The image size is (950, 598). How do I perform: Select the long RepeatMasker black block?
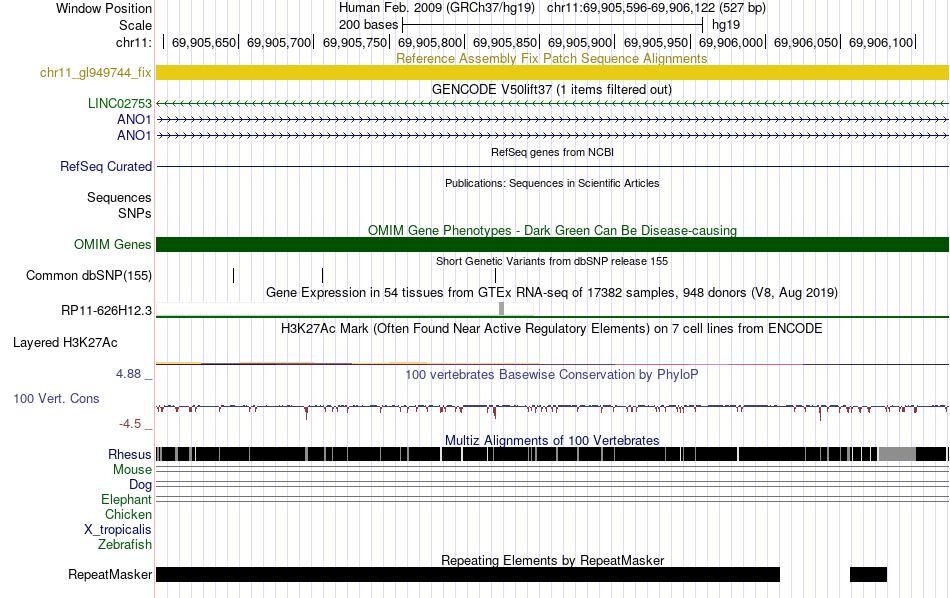pyautogui.click(x=468, y=574)
